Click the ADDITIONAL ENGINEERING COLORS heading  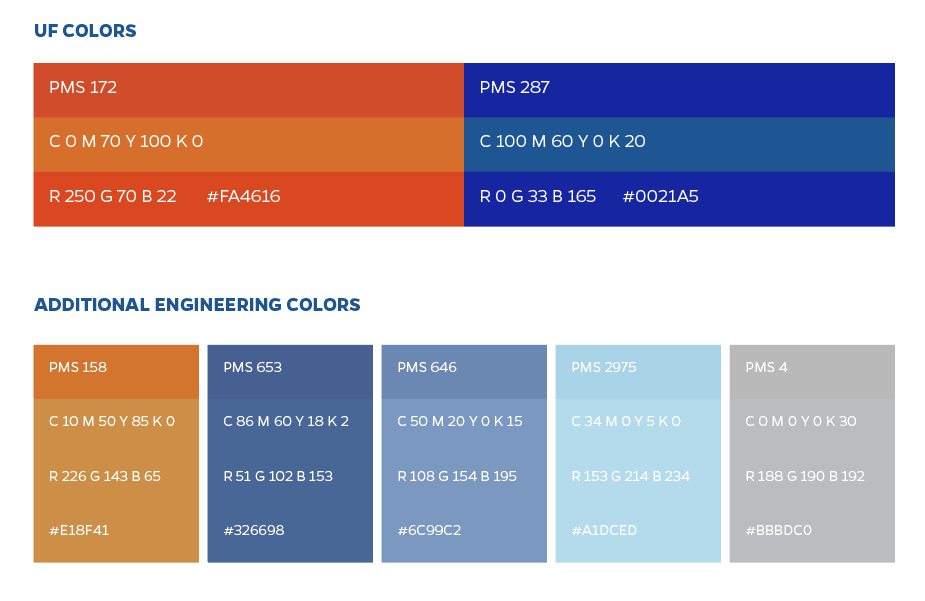tap(197, 305)
